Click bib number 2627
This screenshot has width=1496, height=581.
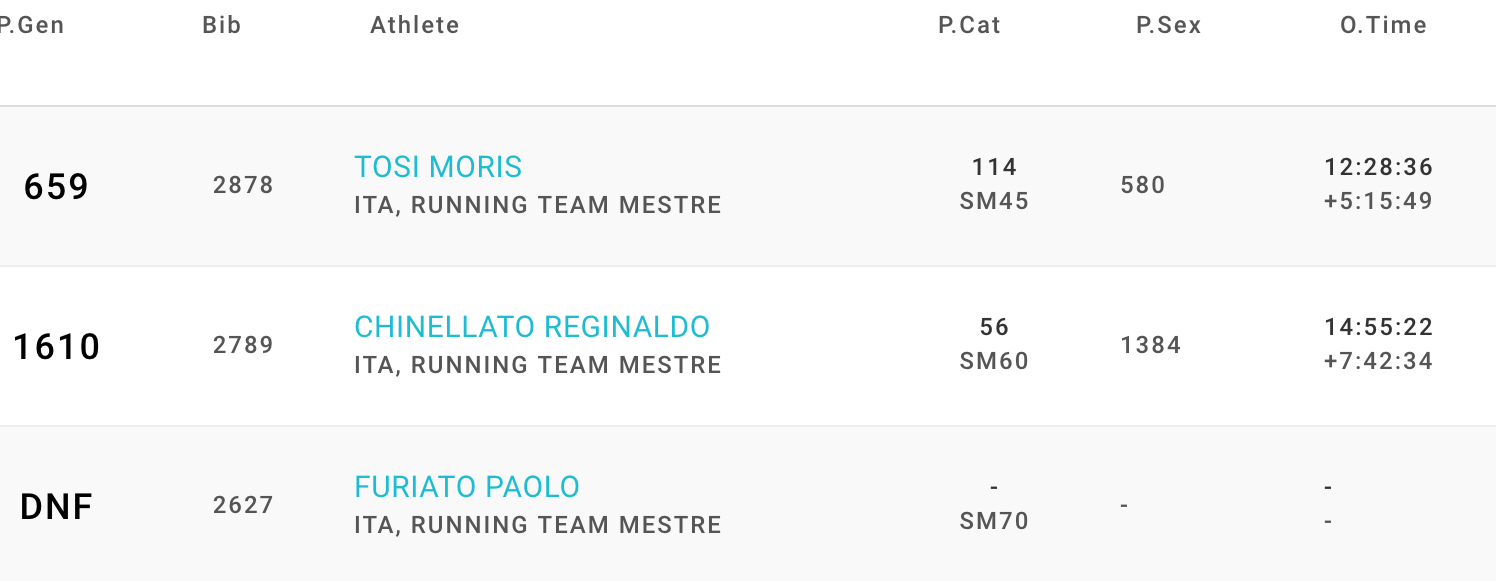pyautogui.click(x=243, y=506)
